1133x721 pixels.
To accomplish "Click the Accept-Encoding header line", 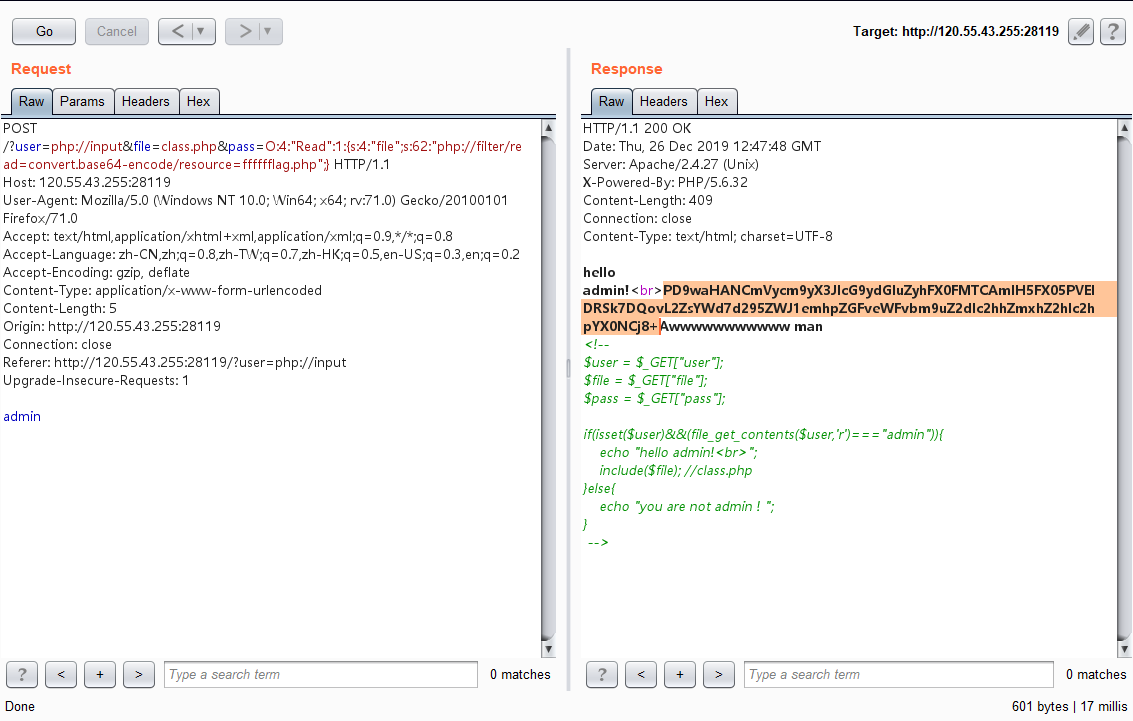I will [x=97, y=272].
